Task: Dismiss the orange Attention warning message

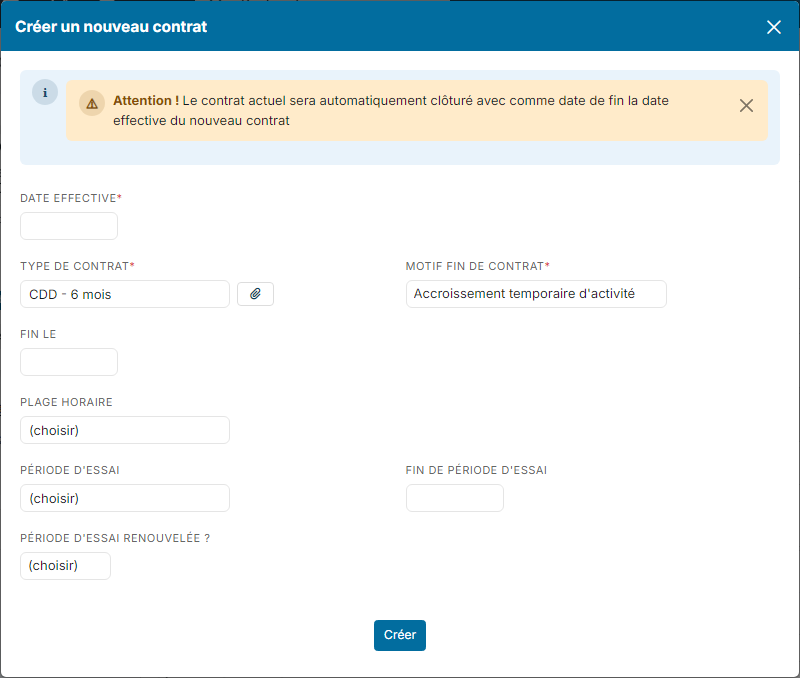Action: tap(746, 106)
